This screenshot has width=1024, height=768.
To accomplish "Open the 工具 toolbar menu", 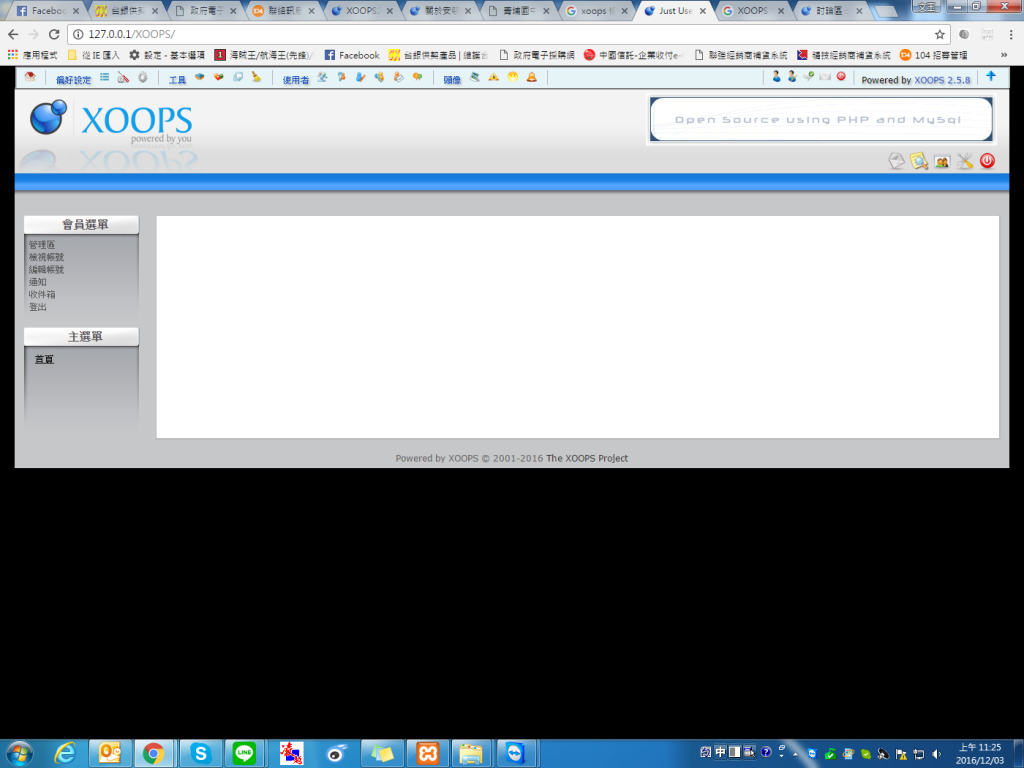I will tap(177, 79).
